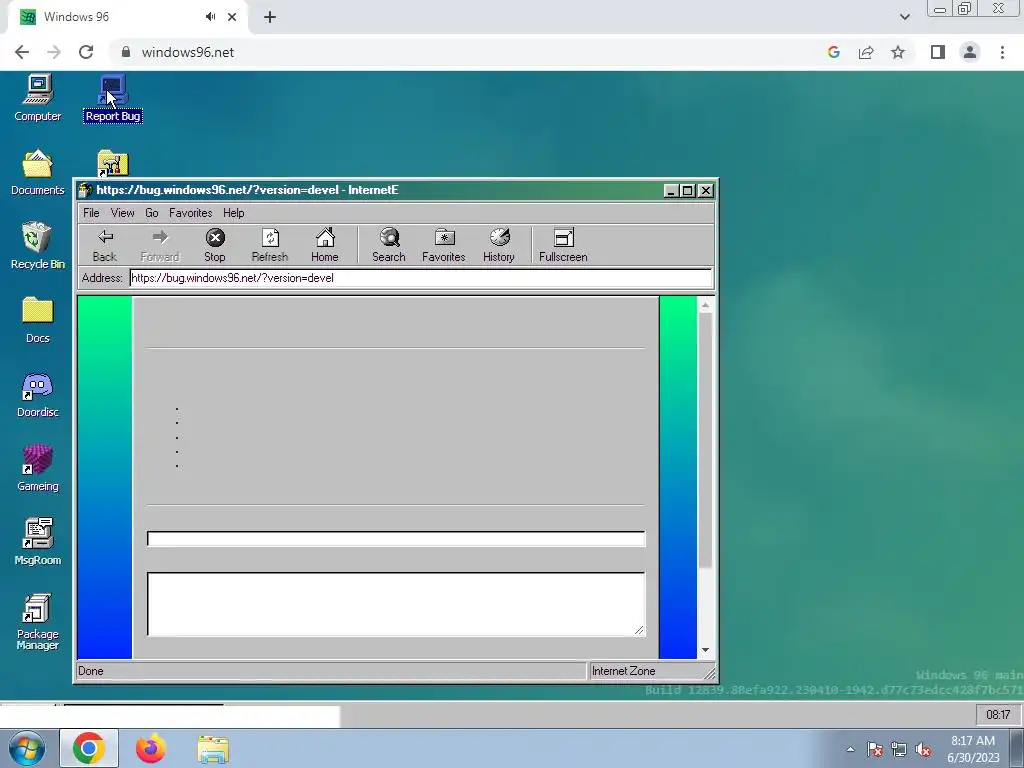Open the MsgRoom shortcut
Image resolution: width=1024 pixels, height=768 pixels.
tap(37, 542)
